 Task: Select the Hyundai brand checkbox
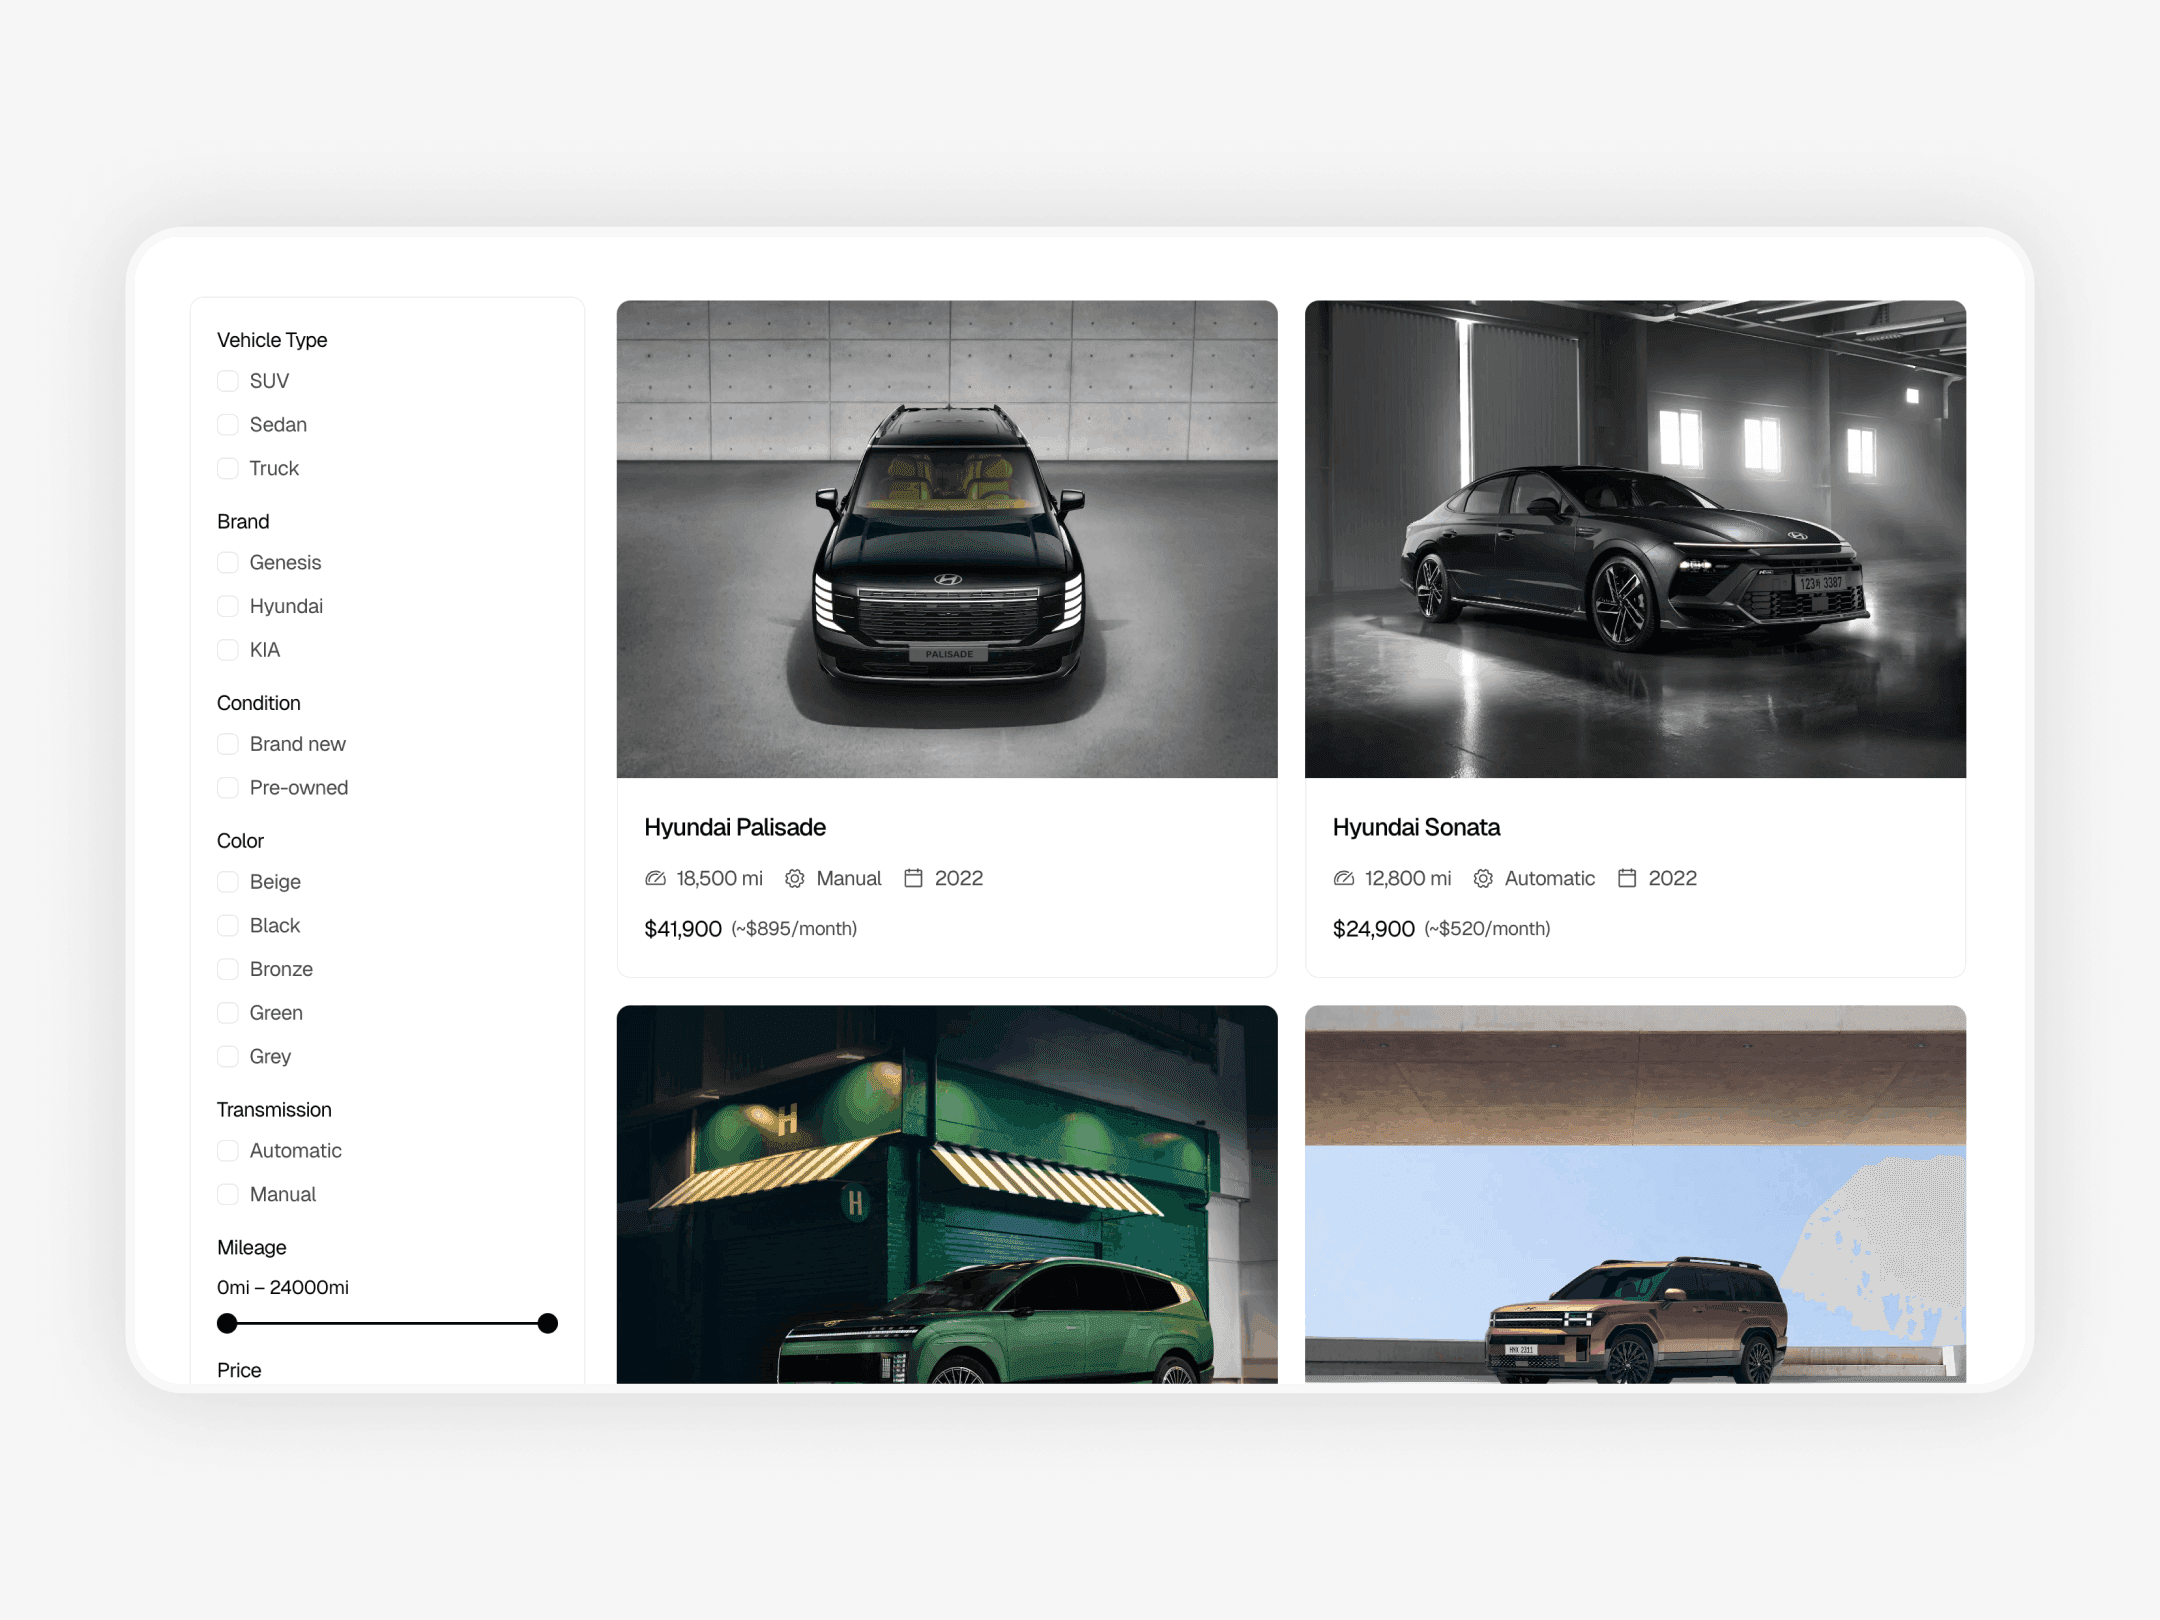[228, 606]
